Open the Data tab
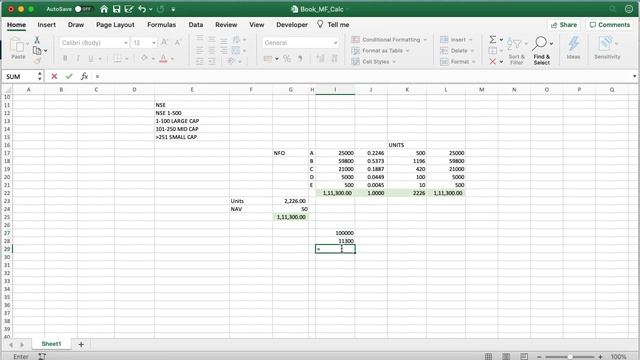The image size is (640, 360). tap(196, 24)
